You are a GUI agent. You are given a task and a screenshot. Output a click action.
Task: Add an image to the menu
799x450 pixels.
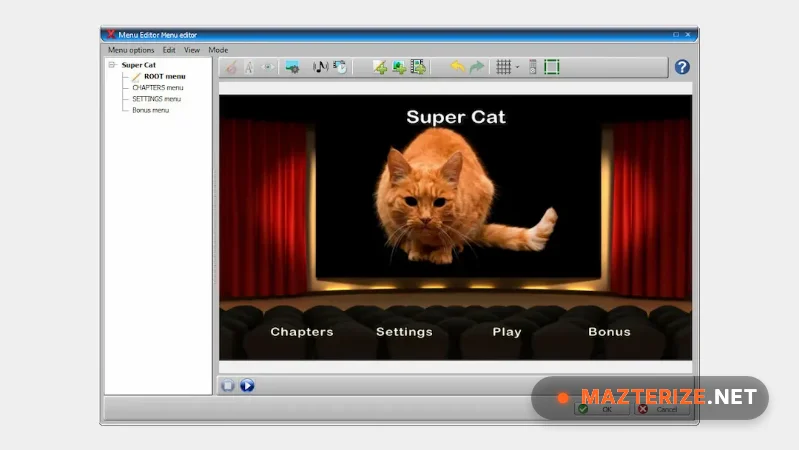coord(399,67)
